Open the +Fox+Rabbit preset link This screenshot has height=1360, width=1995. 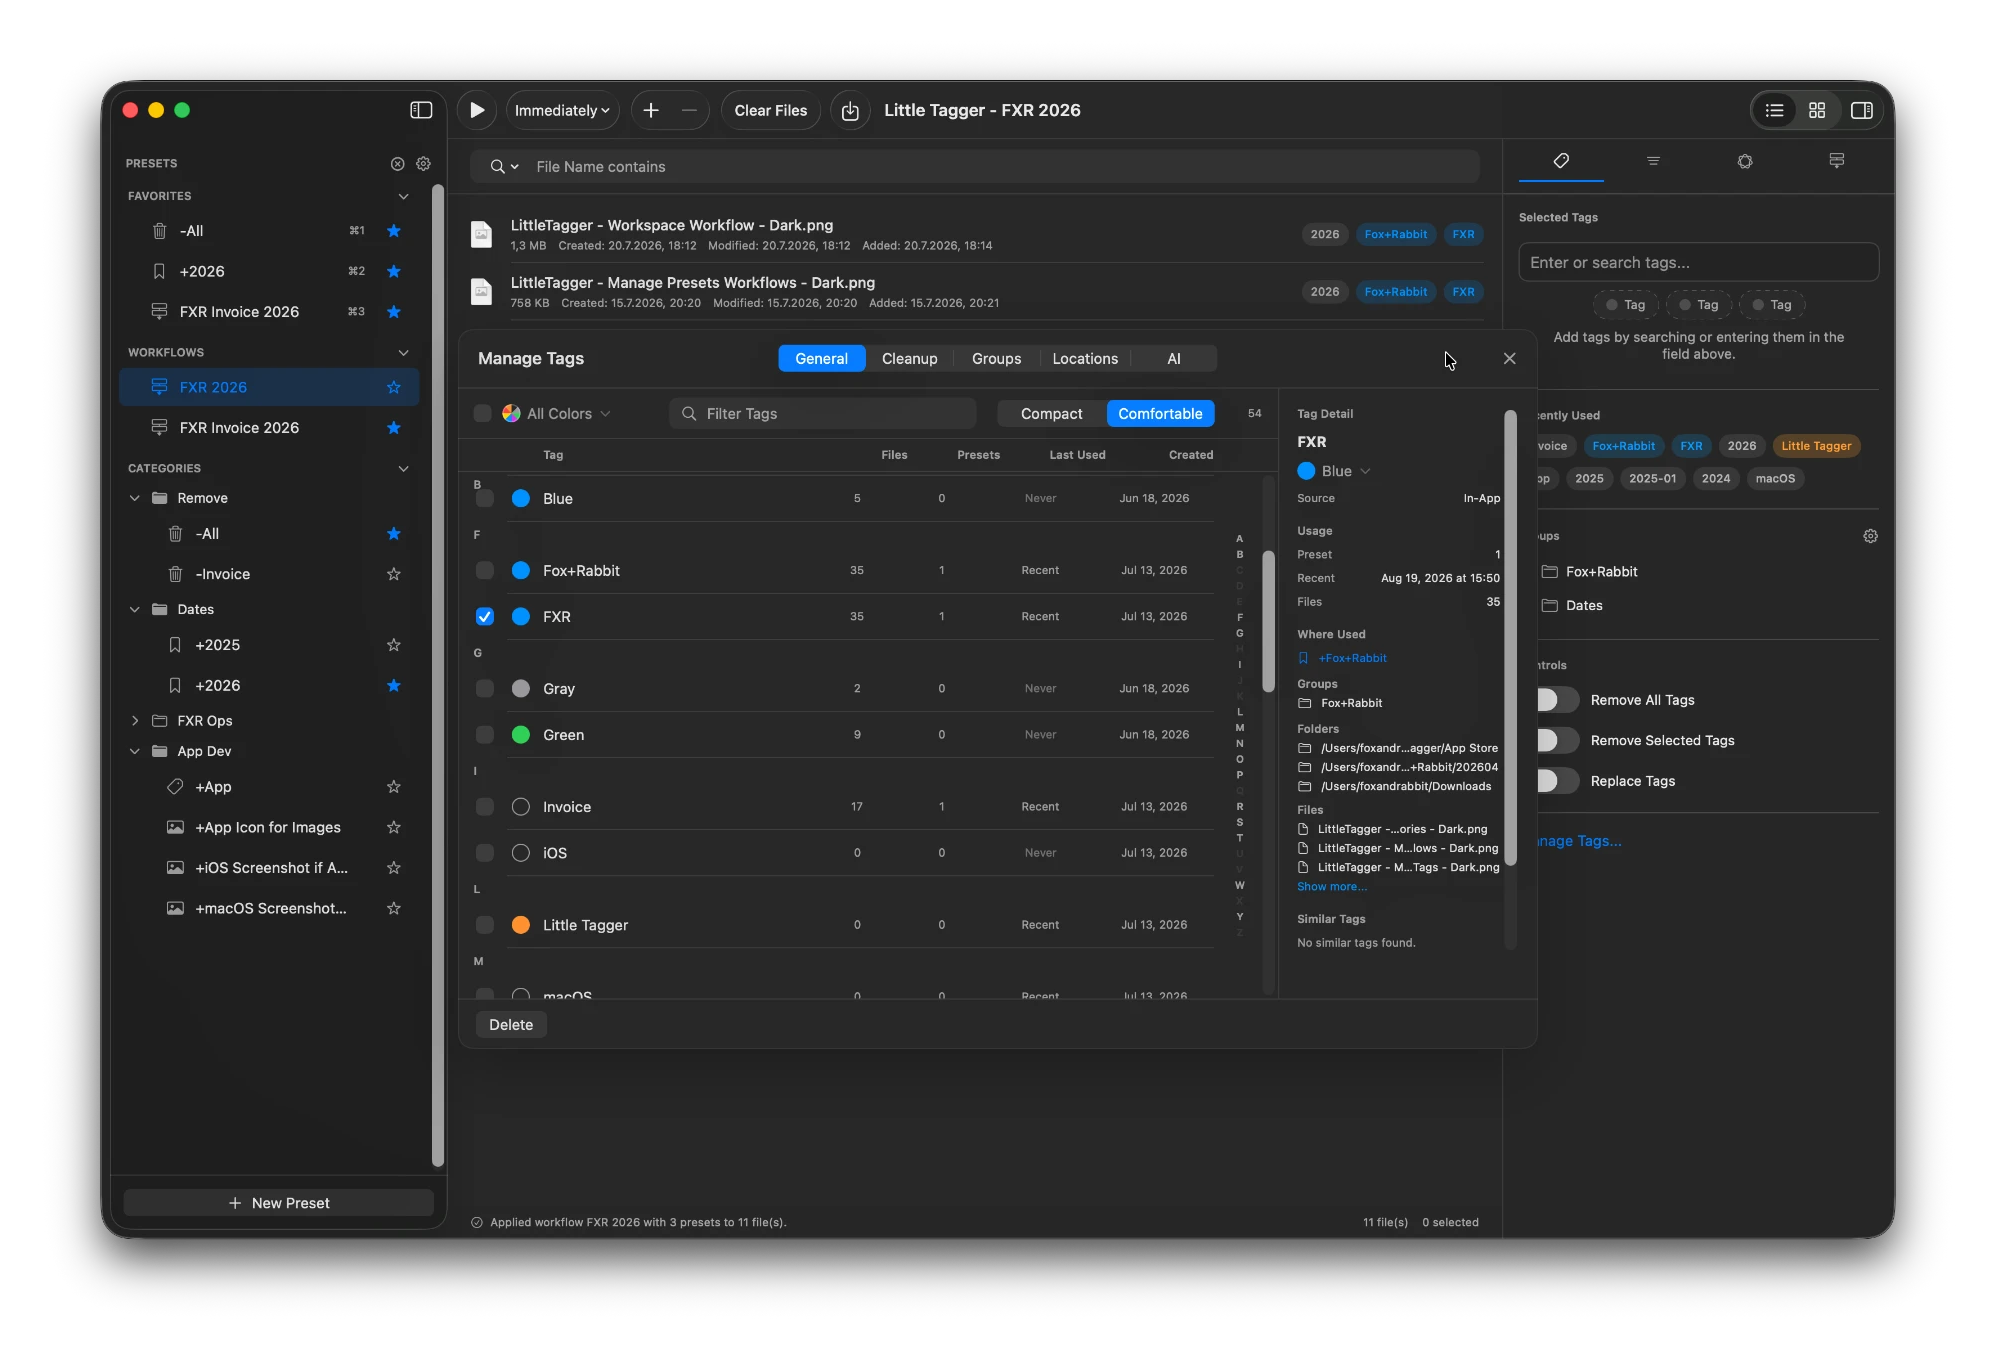click(1352, 658)
